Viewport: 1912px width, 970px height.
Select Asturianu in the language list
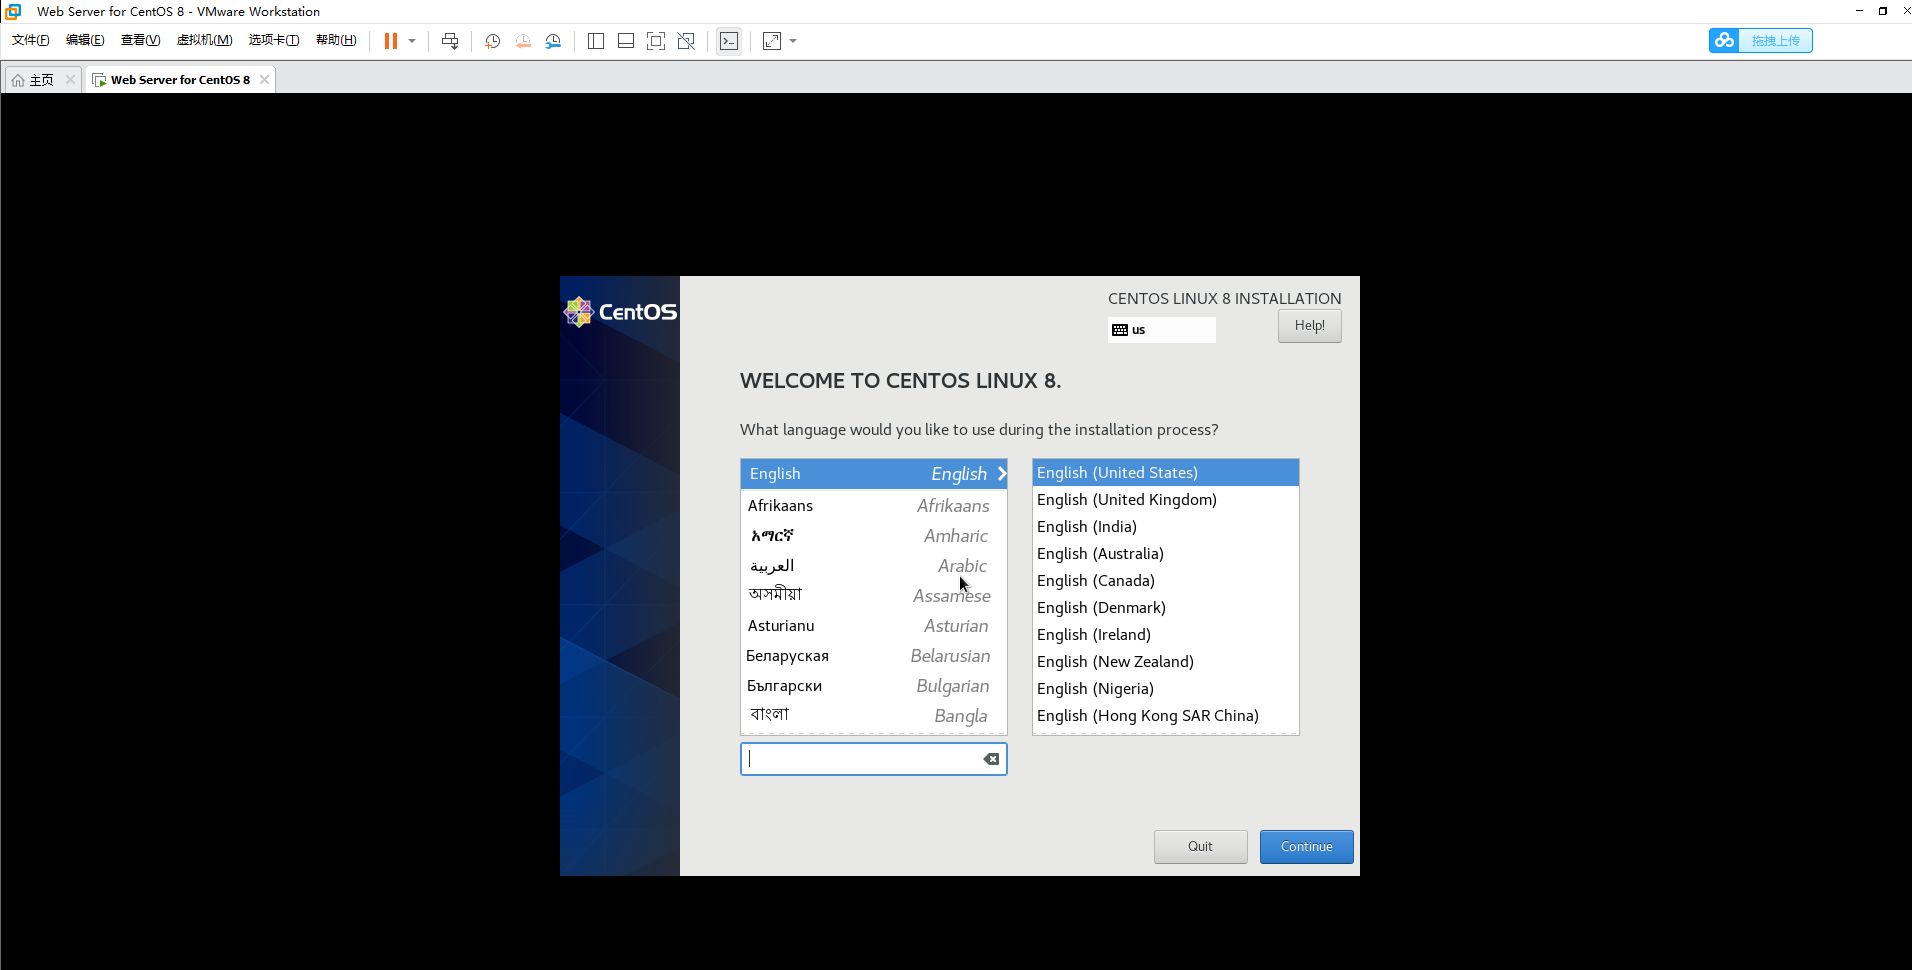874,626
